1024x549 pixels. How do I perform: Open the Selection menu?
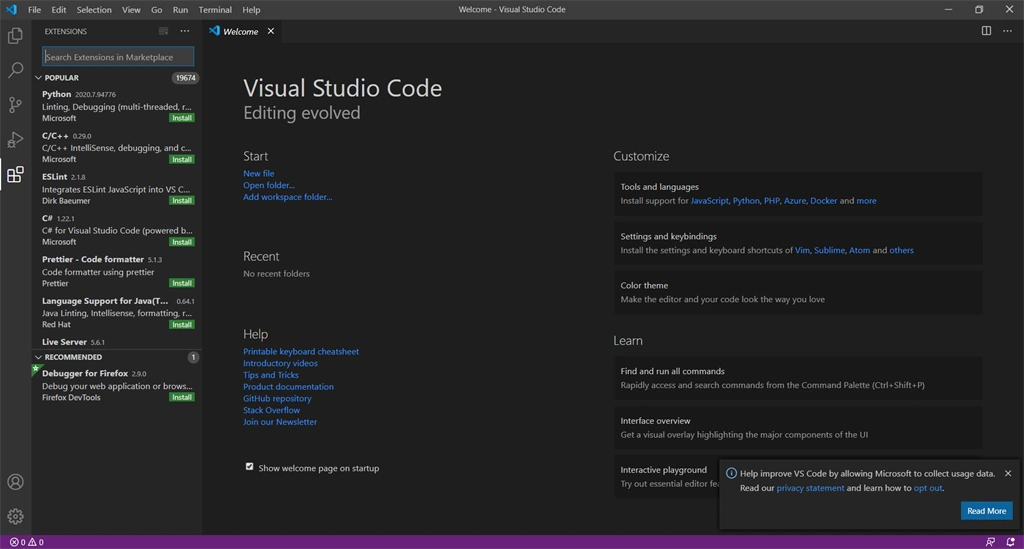(x=94, y=10)
